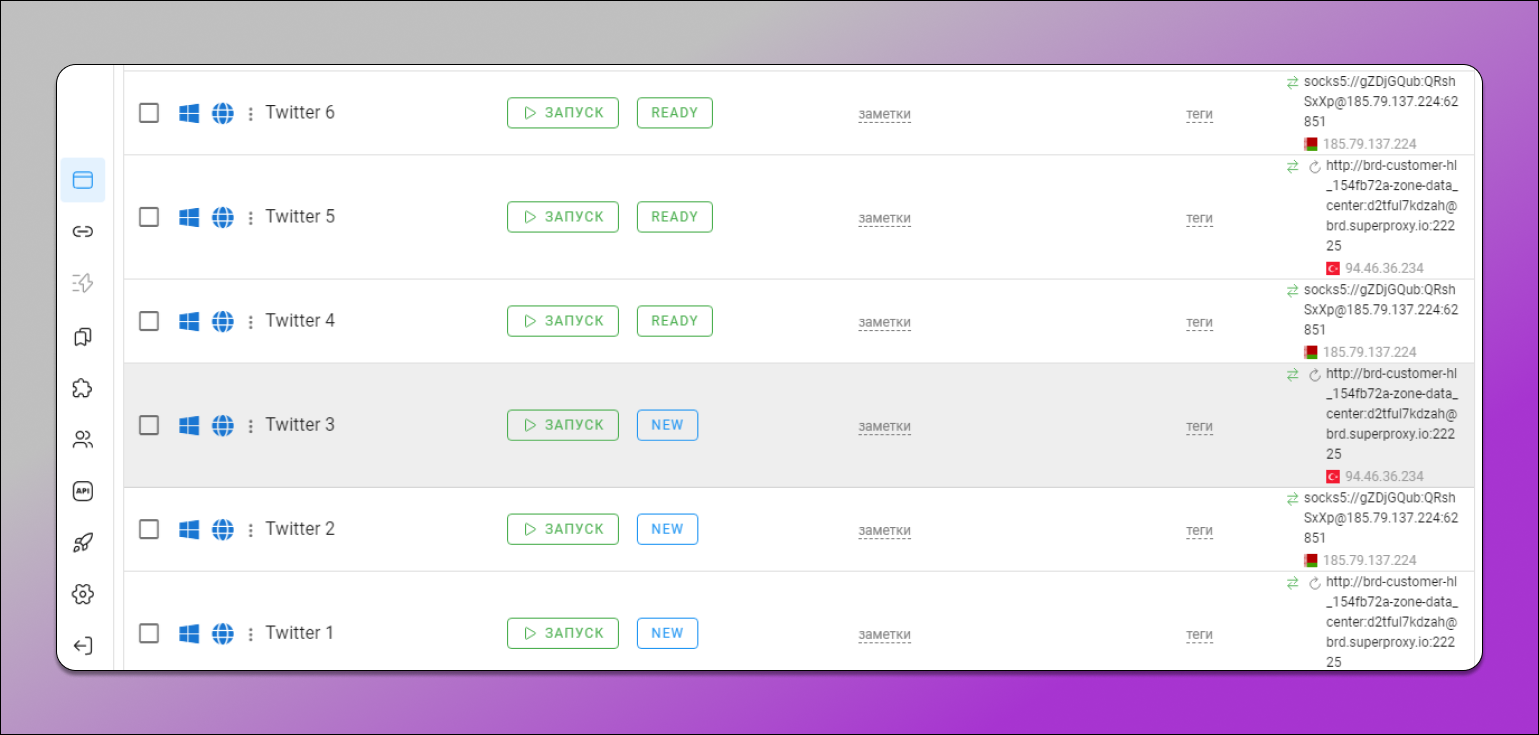This screenshot has width=1539, height=735.
Task: Refresh the proxy IP for Twitter 5
Action: (x=1315, y=167)
